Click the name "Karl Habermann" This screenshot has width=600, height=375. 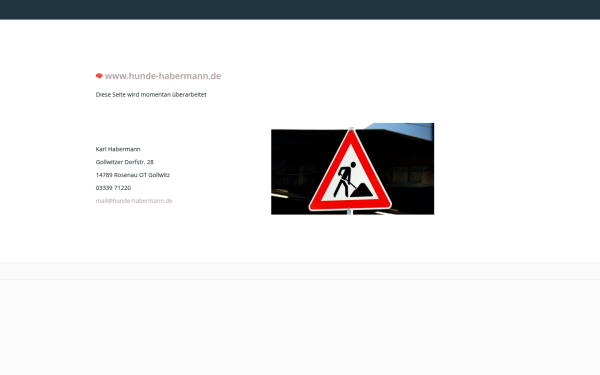click(118, 149)
